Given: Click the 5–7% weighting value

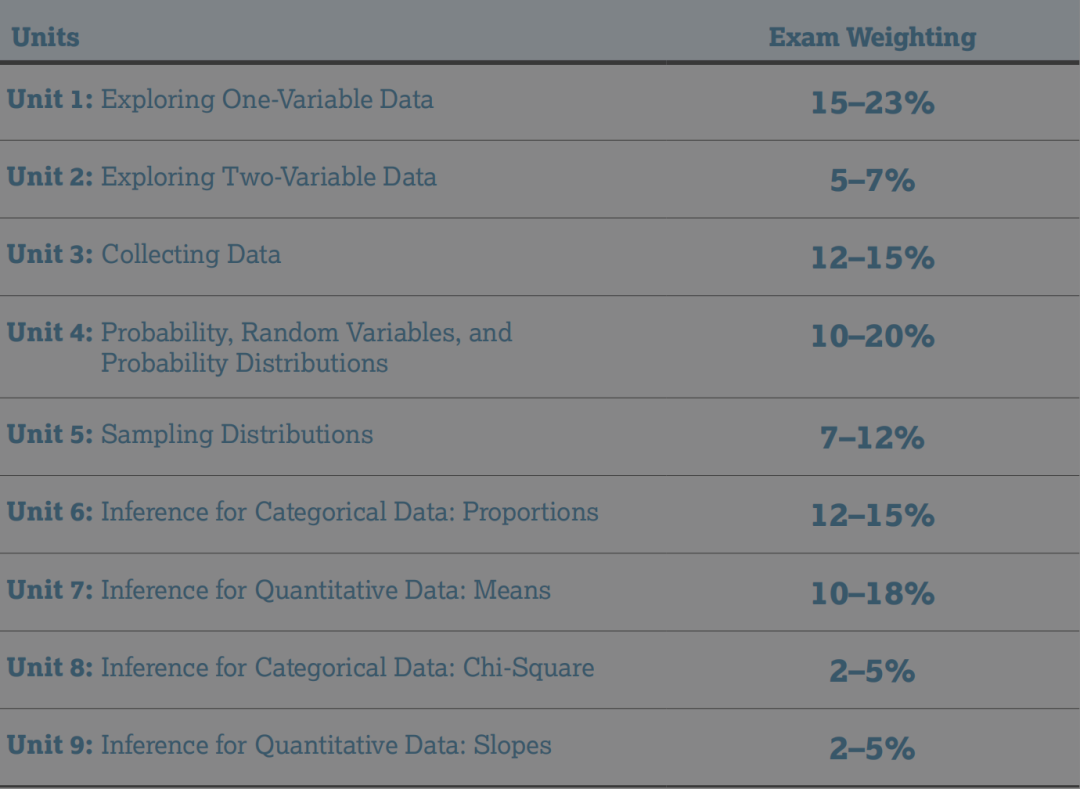Looking at the screenshot, I should (872, 181).
